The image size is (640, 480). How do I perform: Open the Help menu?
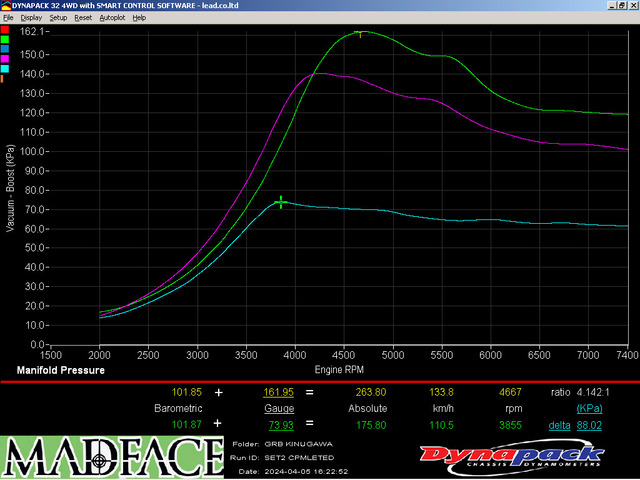139,18
